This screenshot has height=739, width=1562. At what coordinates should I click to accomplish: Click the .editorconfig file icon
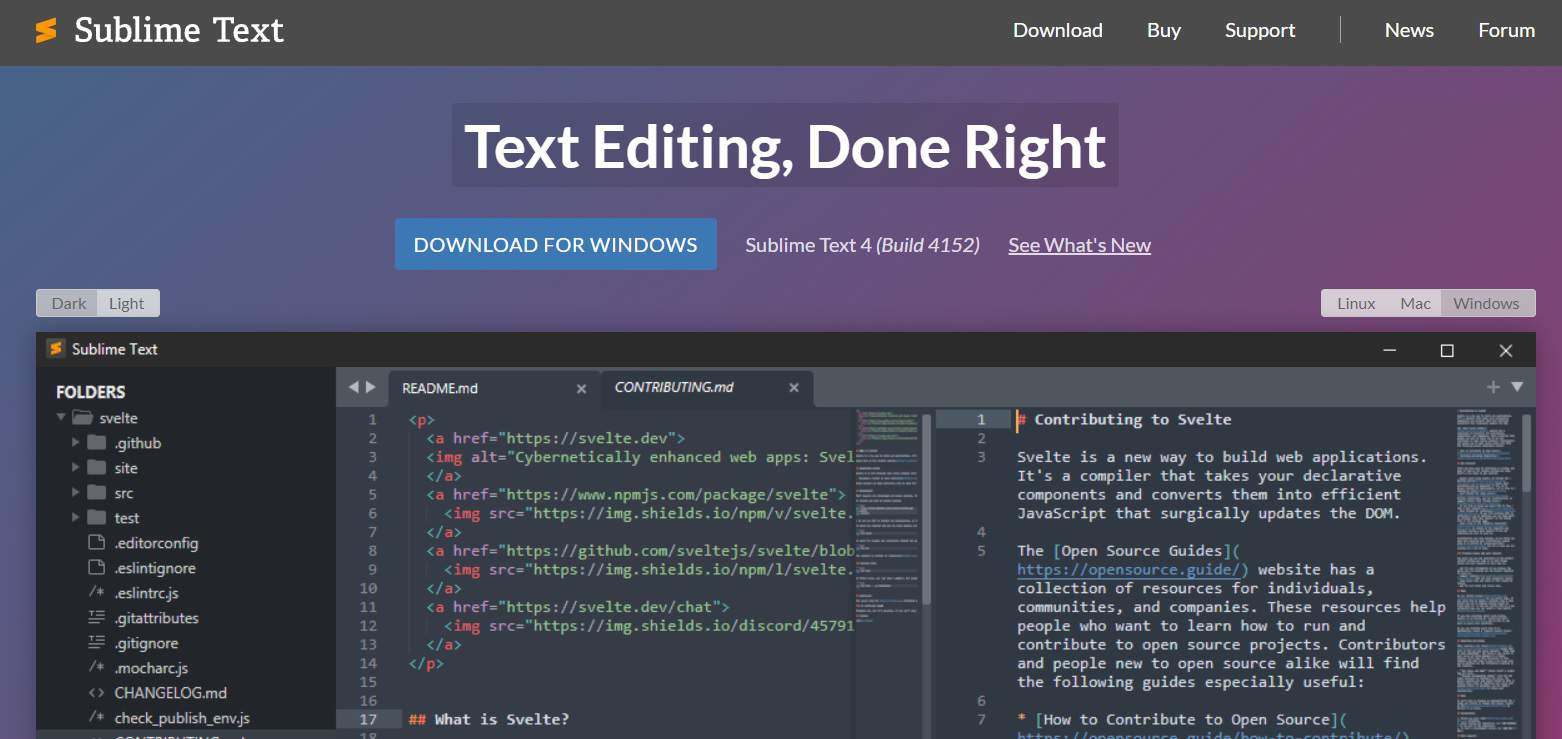tap(96, 543)
